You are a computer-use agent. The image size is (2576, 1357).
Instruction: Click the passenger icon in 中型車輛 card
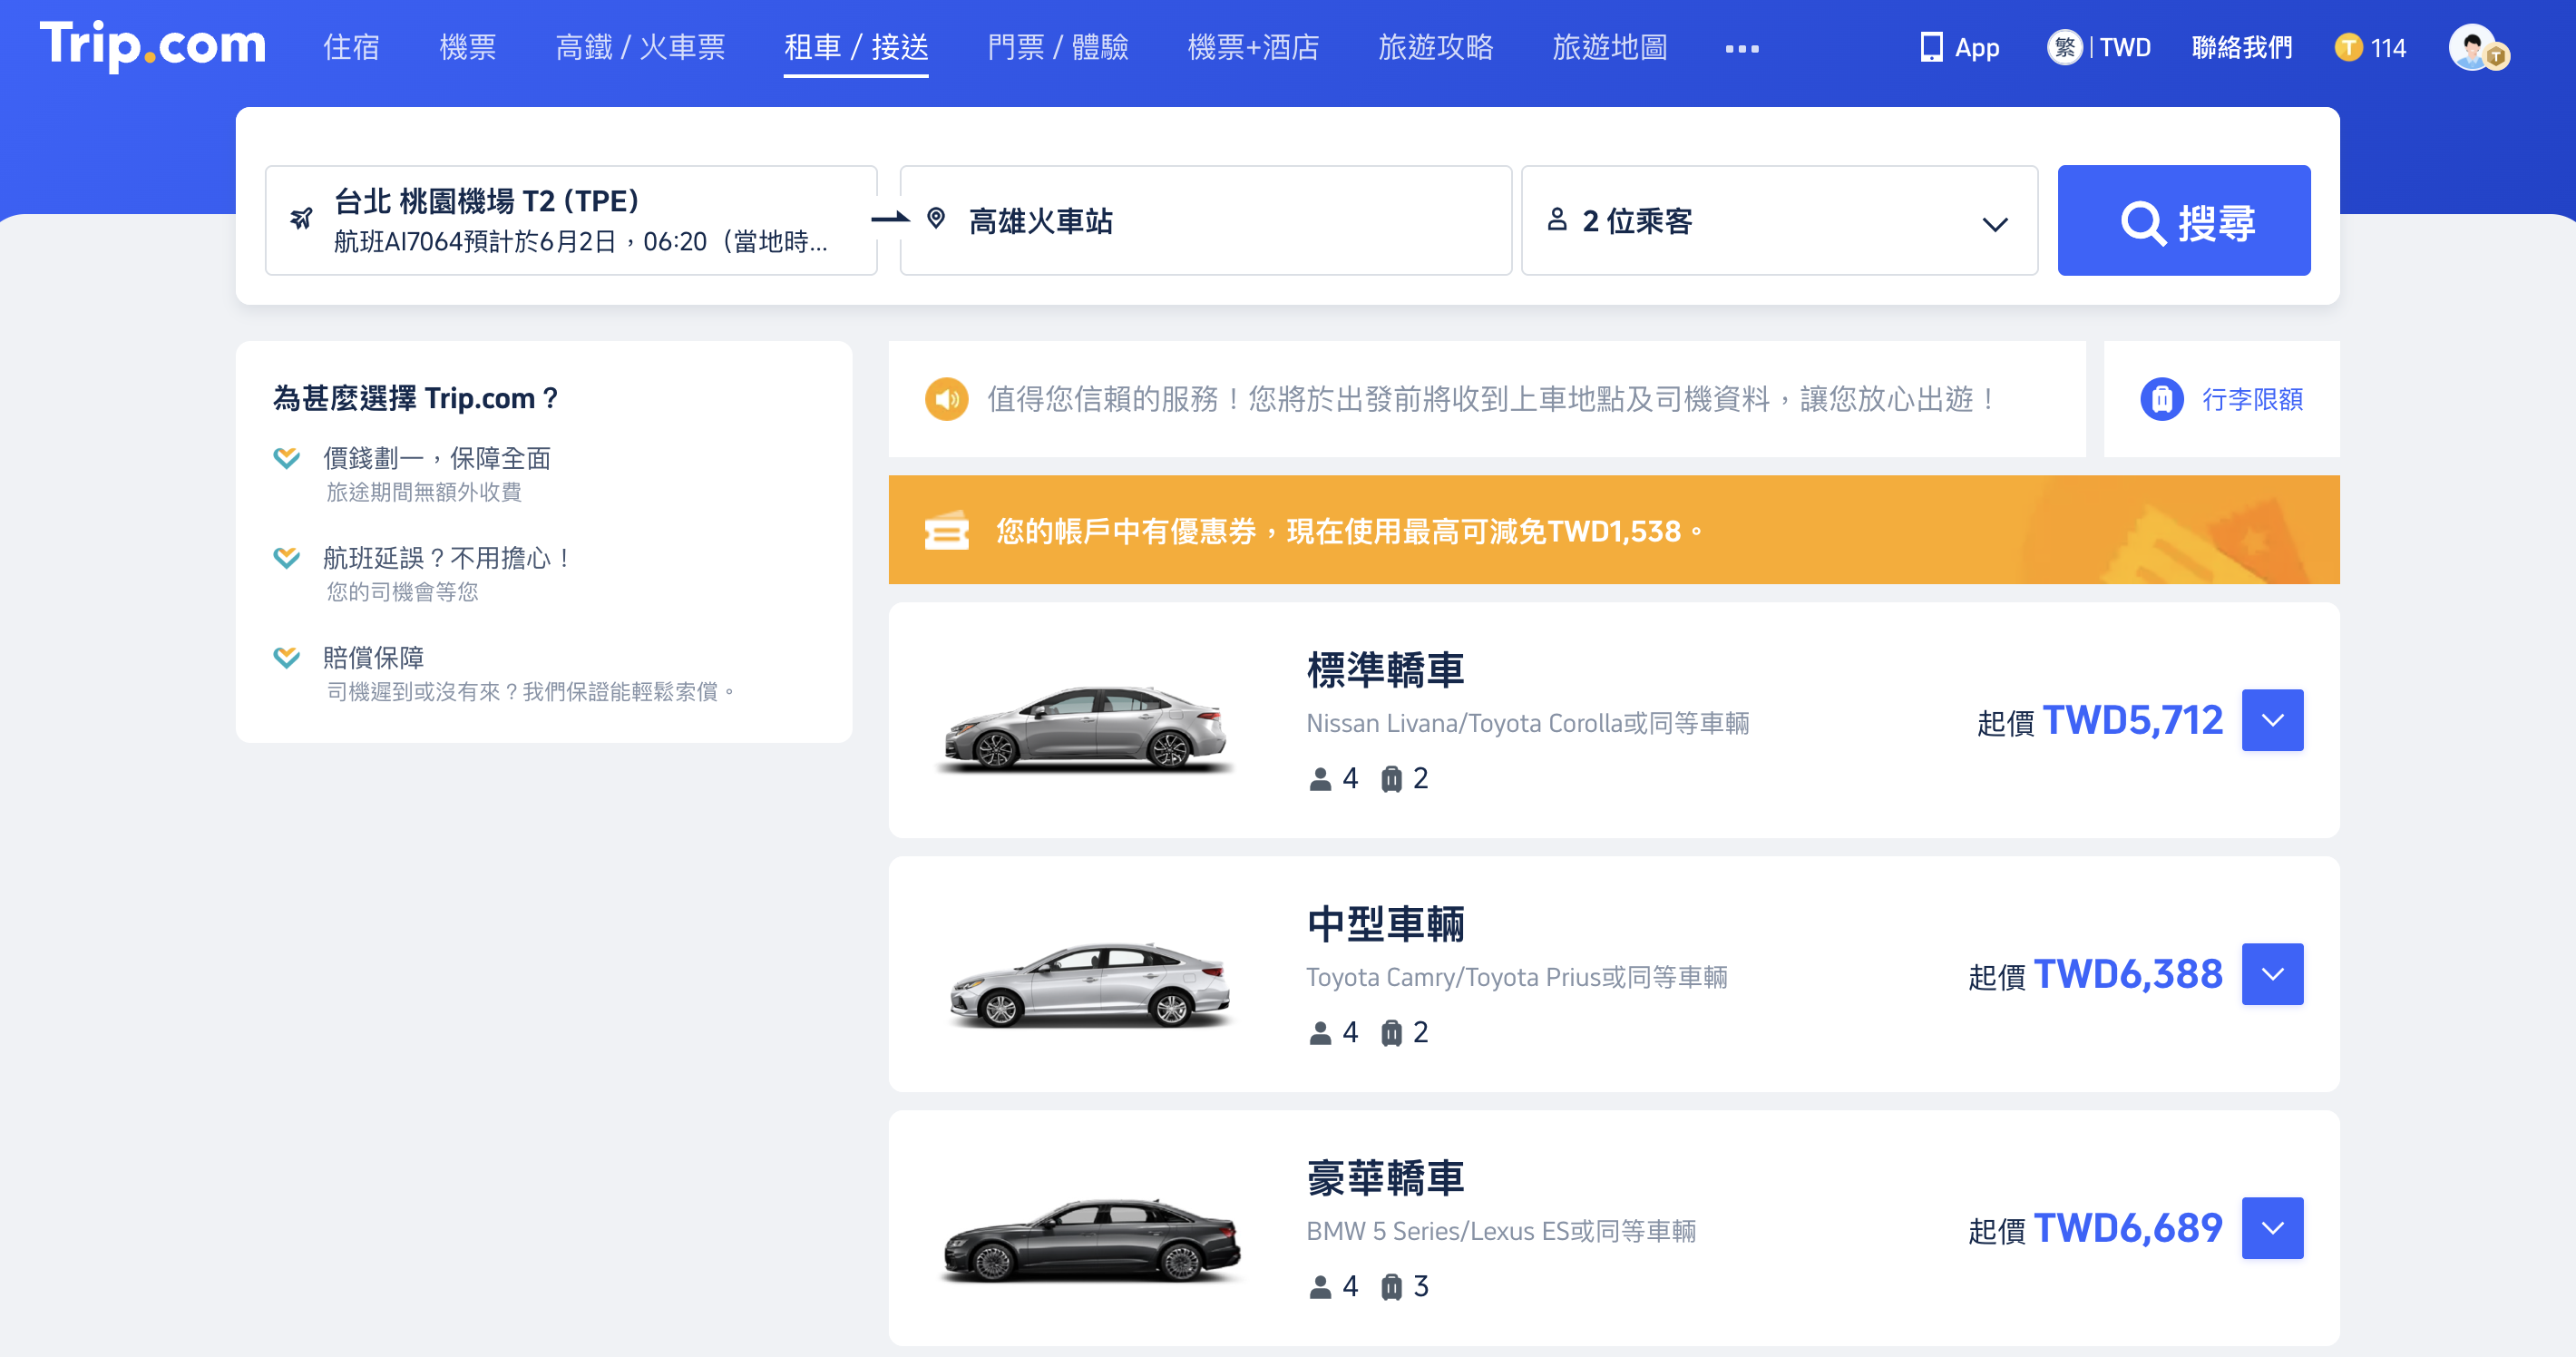coord(1320,1033)
